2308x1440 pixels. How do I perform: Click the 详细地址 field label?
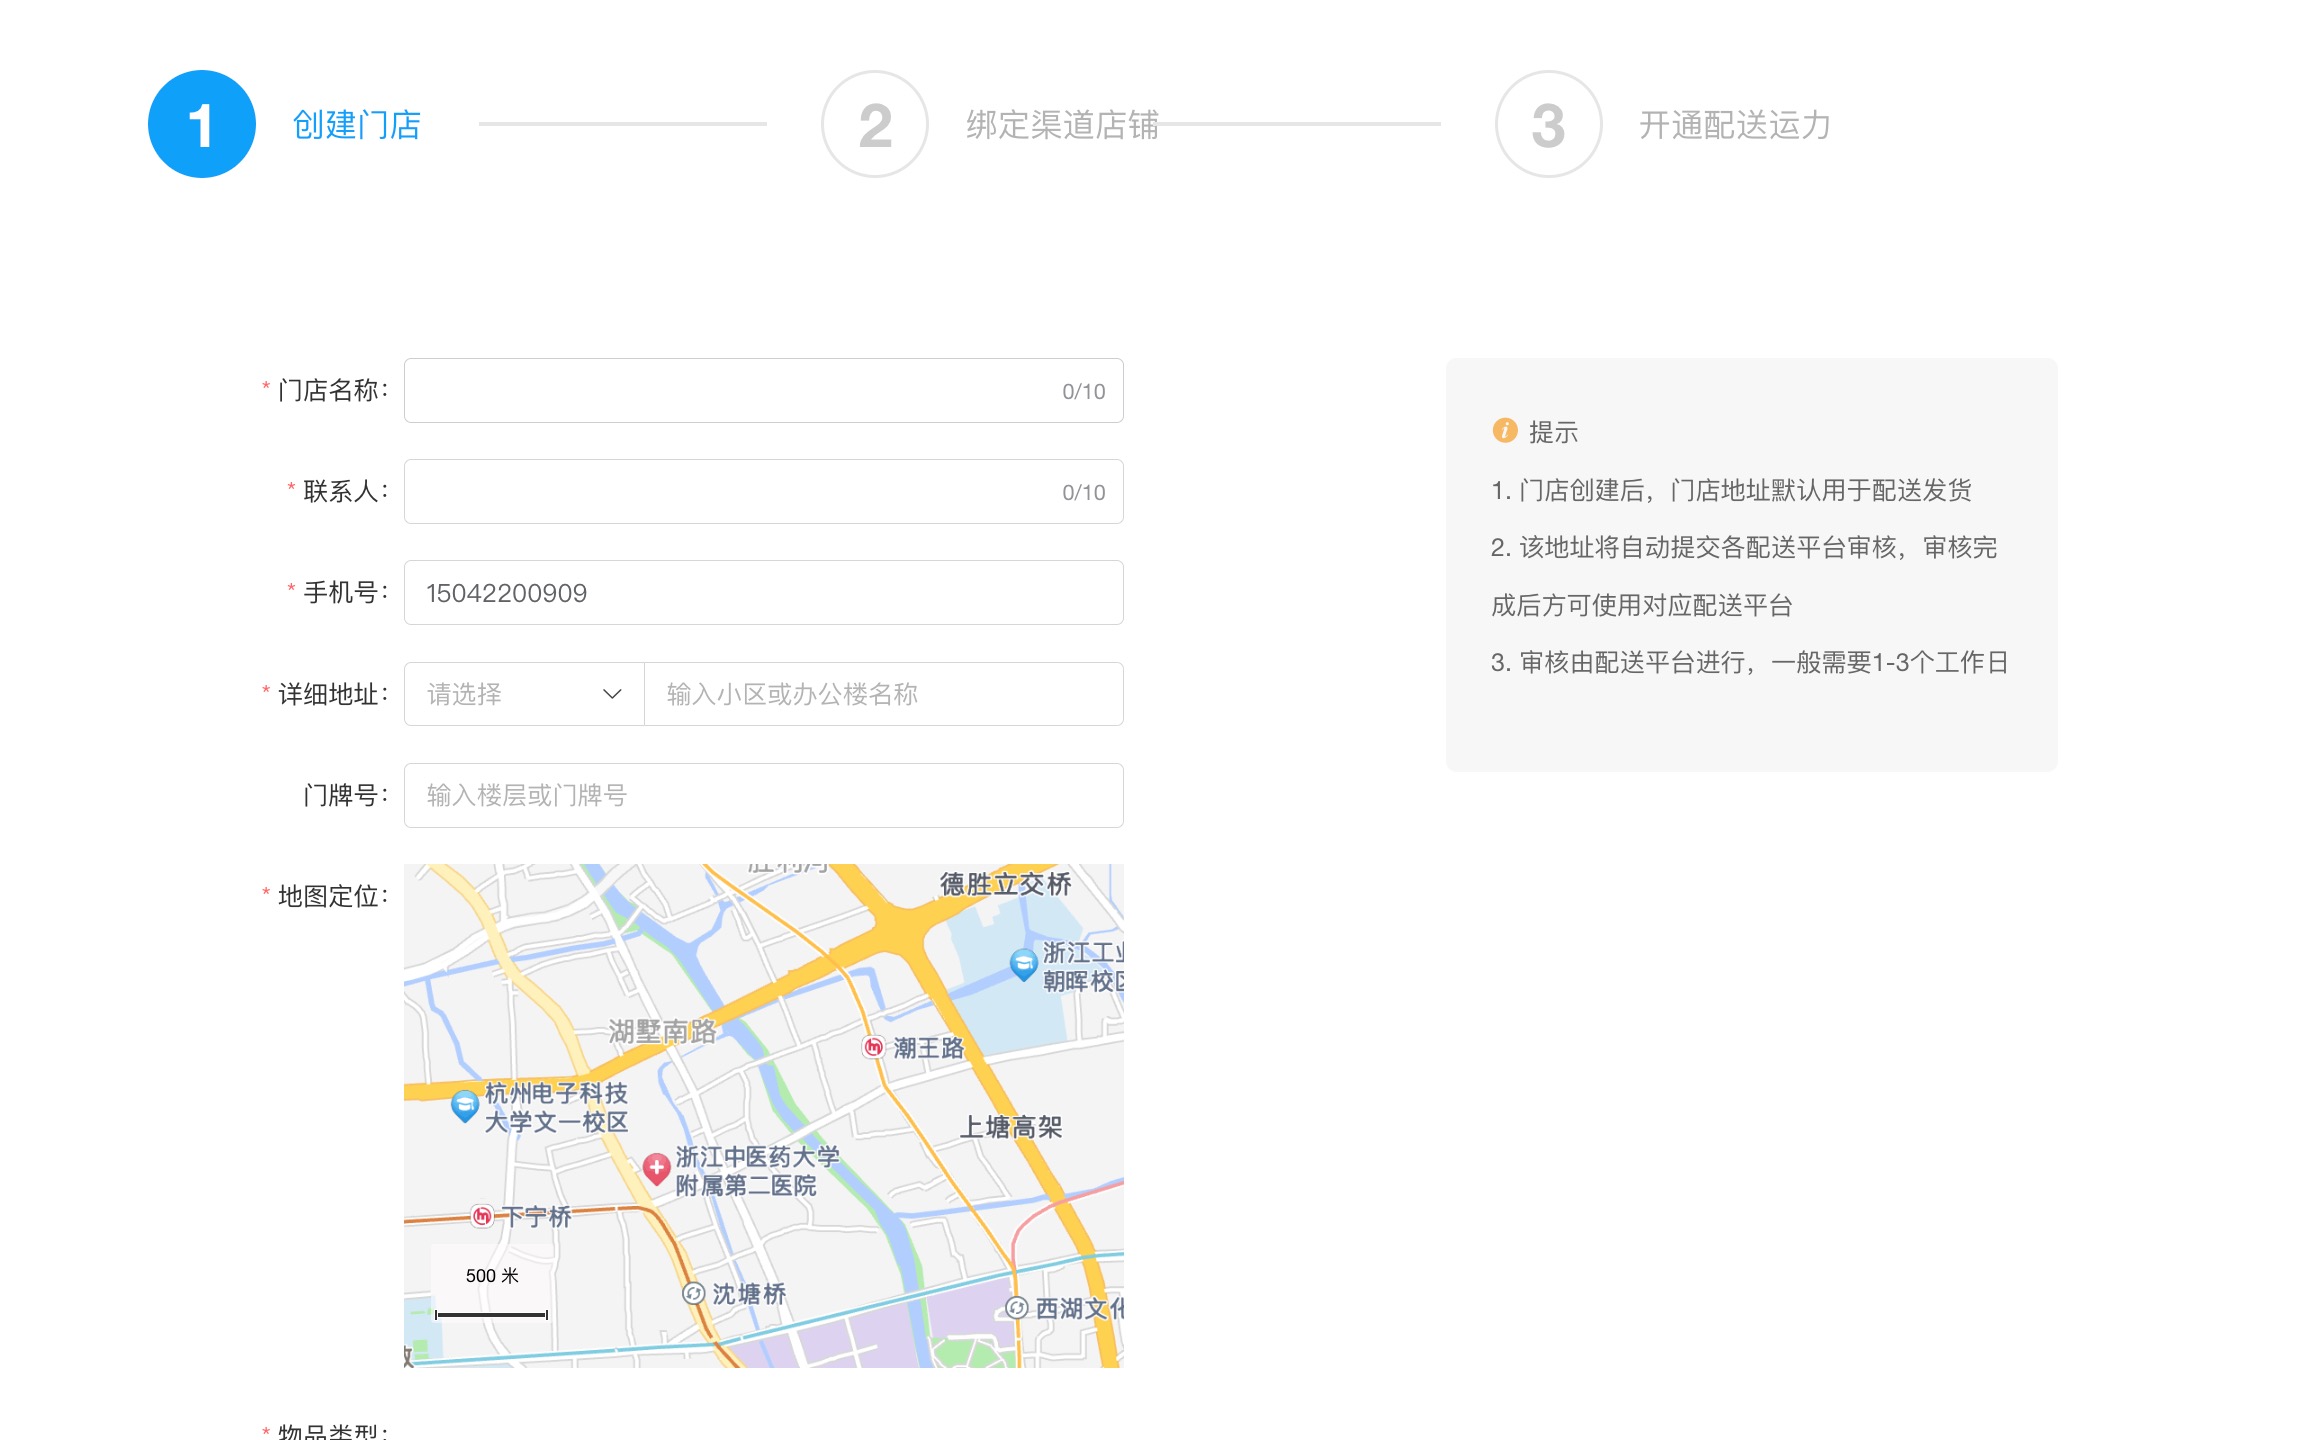332,694
